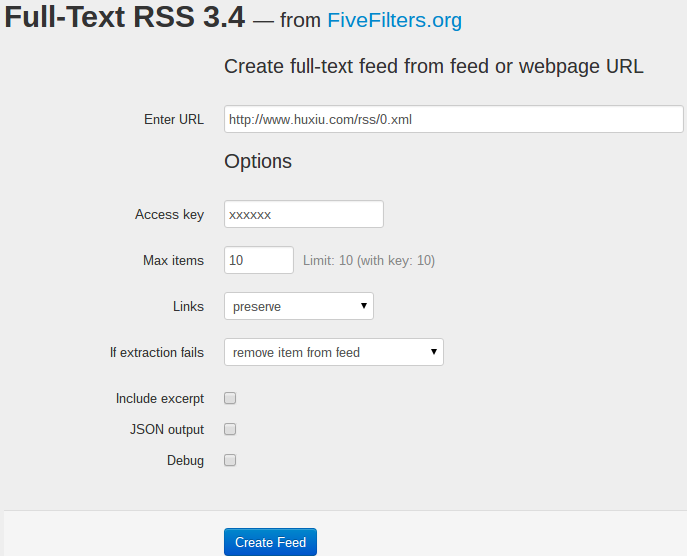Viewport: 687px width, 556px height.
Task: Click the 'Create full-text feed' heading
Action: tap(434, 67)
